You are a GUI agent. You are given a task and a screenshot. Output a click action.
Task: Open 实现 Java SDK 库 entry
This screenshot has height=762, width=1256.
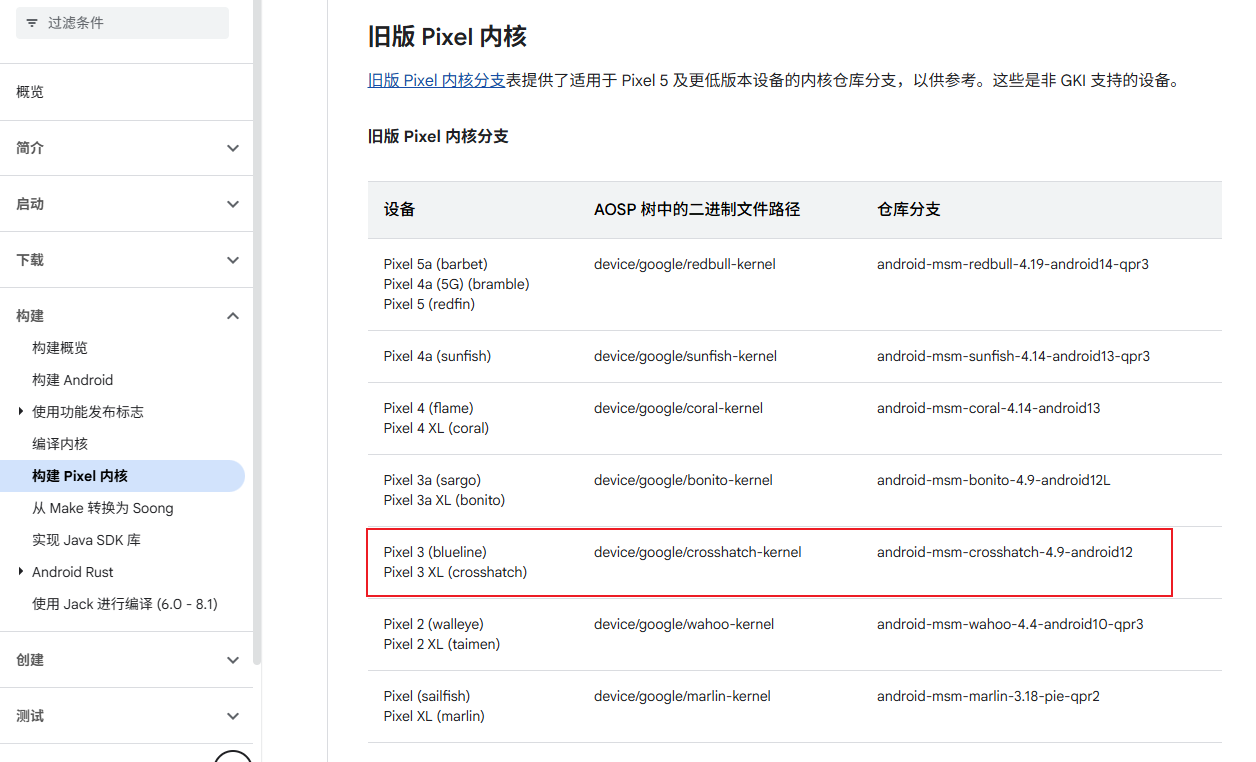point(86,540)
